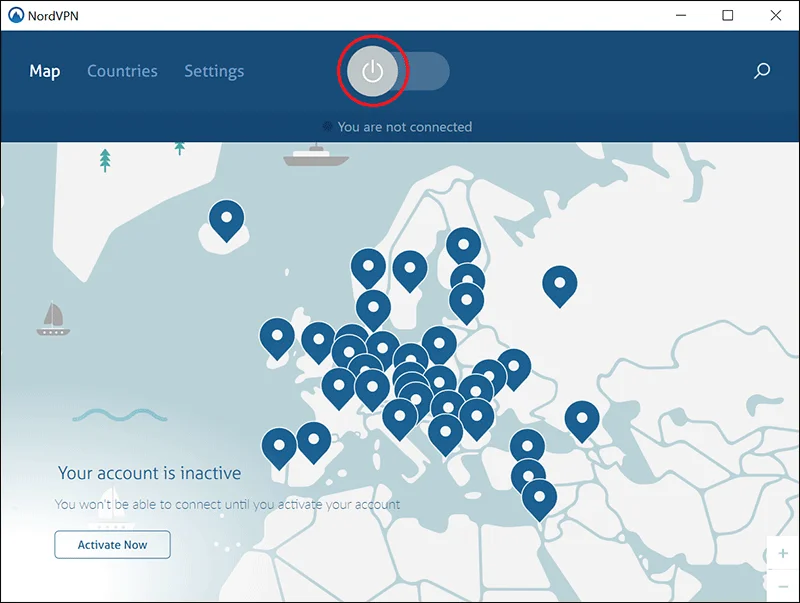This screenshot has height=603, width=800.
Task: Select the Latvia server pin
Action: point(466,303)
